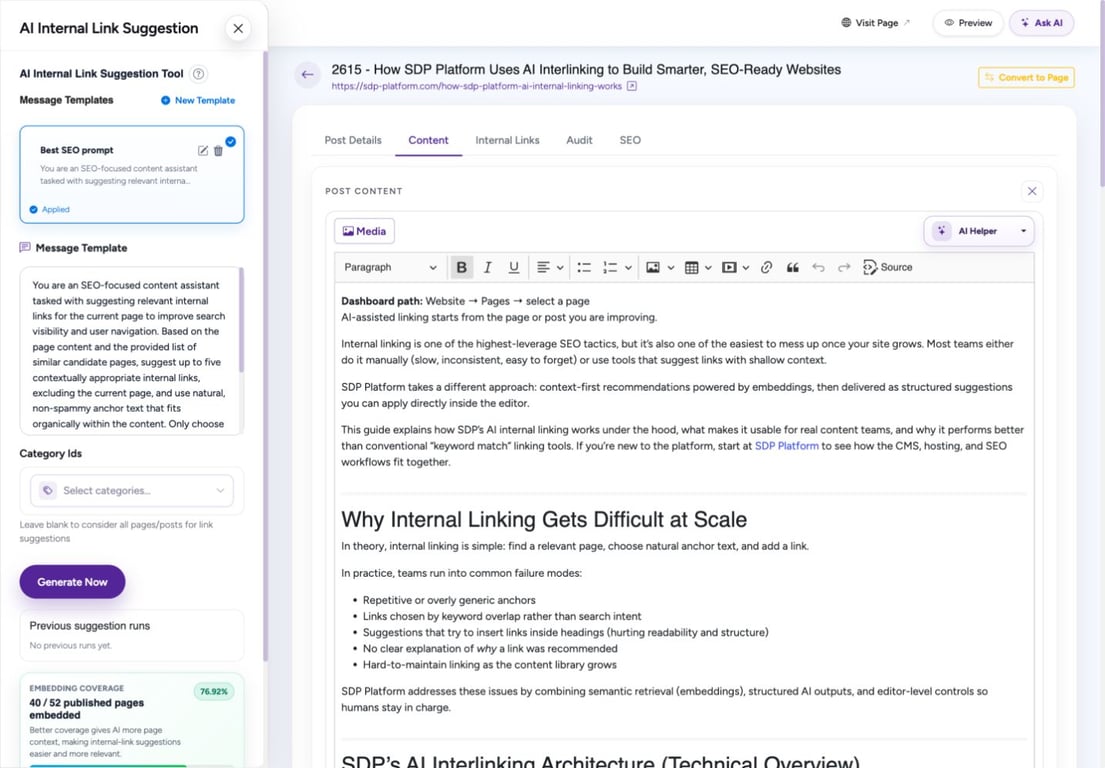Click the insert link icon
1105x768 pixels.
click(767, 268)
